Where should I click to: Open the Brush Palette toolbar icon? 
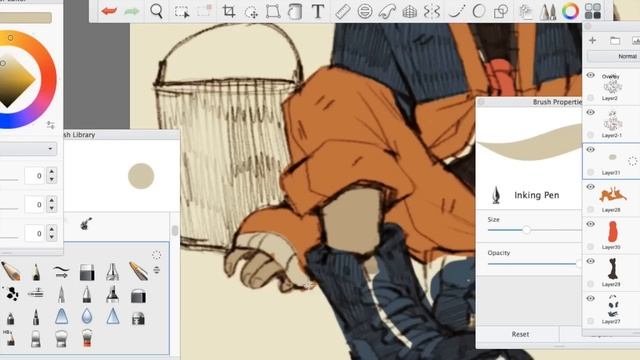(x=548, y=11)
